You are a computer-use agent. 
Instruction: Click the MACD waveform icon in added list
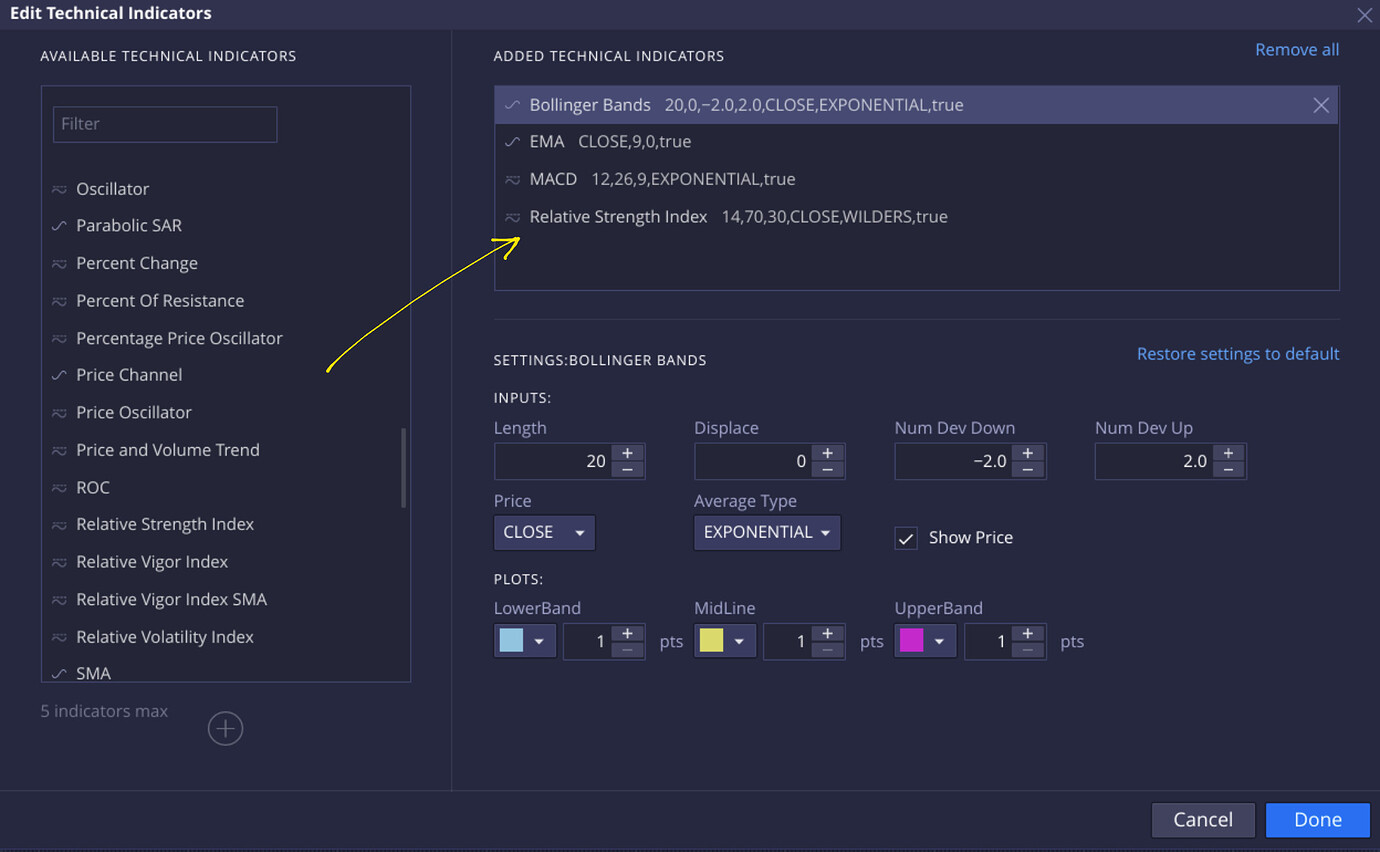[x=513, y=179]
